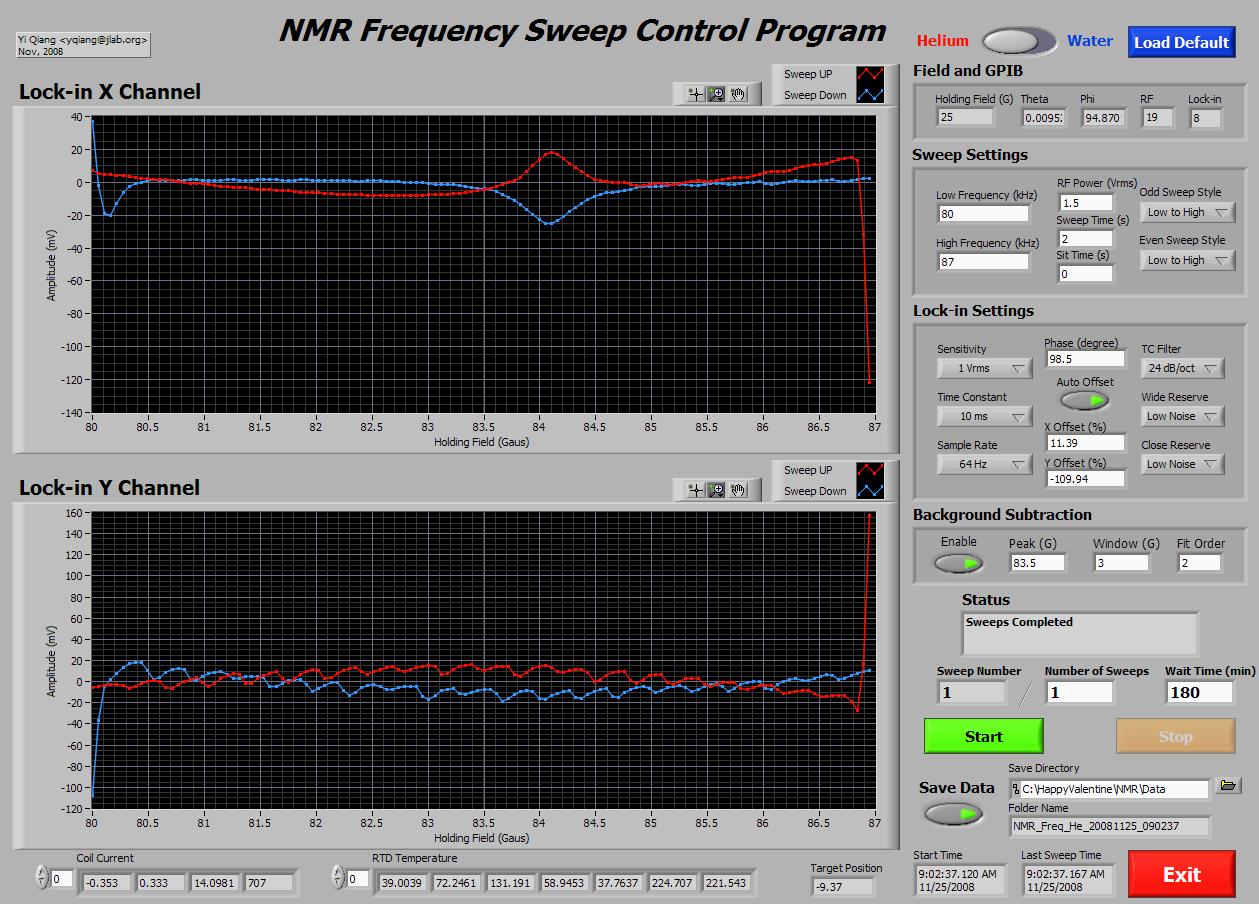Viewport: 1259px width, 904px height.
Task: Click Sweep Time (s) input field
Action: [x=1085, y=239]
